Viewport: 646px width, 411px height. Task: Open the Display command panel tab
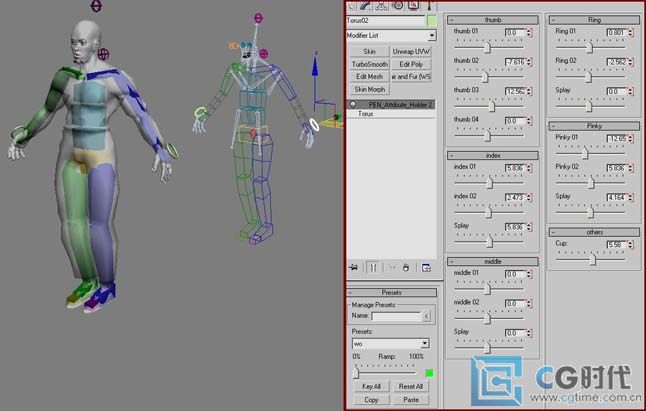coord(413,5)
